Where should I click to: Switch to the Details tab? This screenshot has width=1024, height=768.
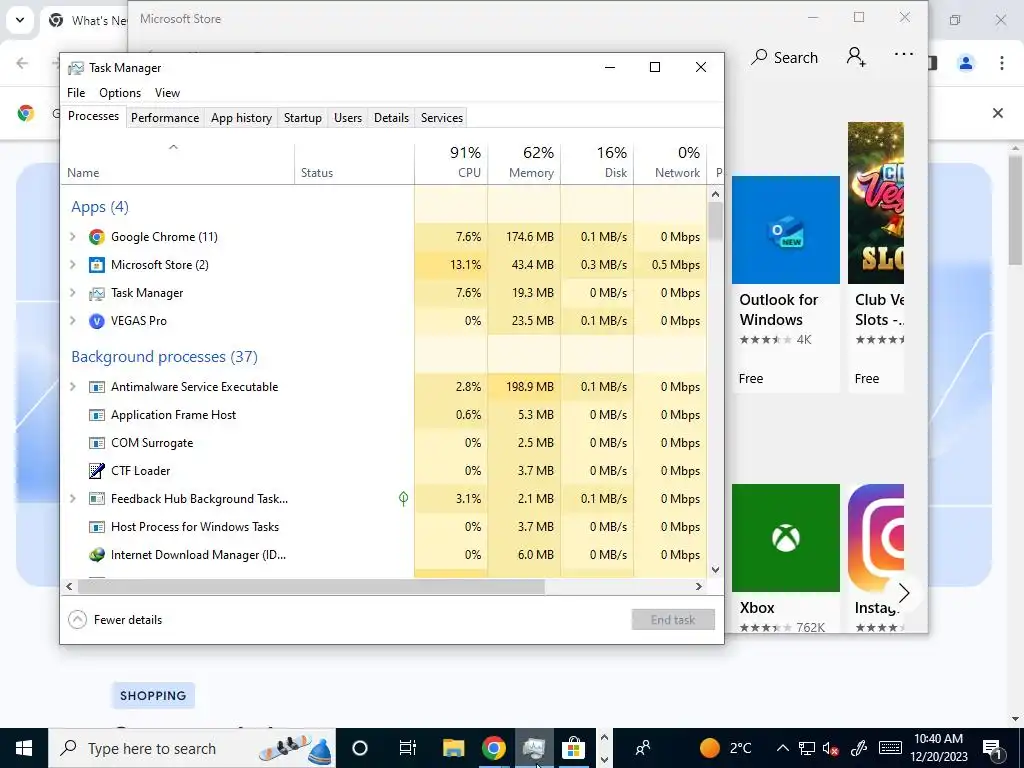click(391, 118)
